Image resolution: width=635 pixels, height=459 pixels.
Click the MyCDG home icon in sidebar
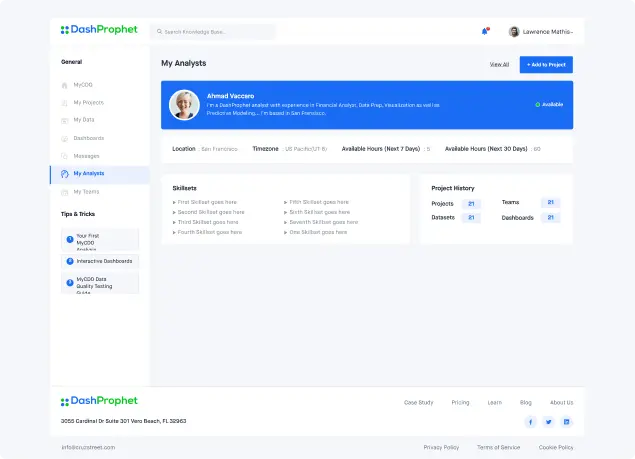tap(65, 85)
